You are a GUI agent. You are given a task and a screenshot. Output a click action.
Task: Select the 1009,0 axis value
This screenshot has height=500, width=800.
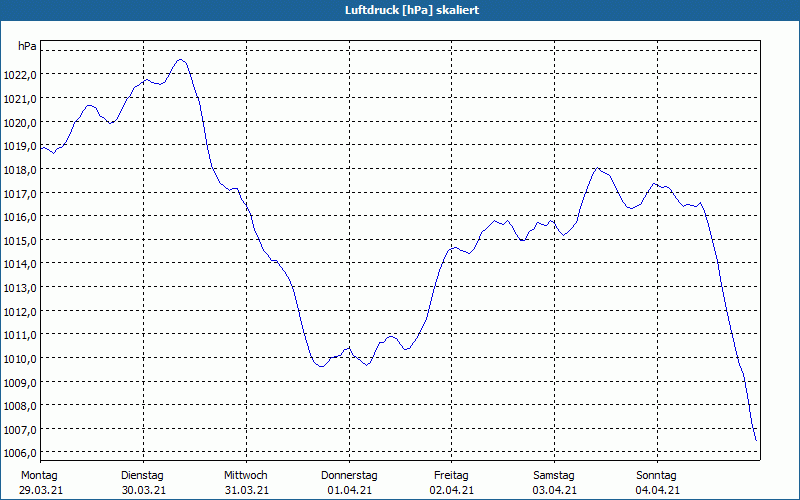[x=20, y=383]
